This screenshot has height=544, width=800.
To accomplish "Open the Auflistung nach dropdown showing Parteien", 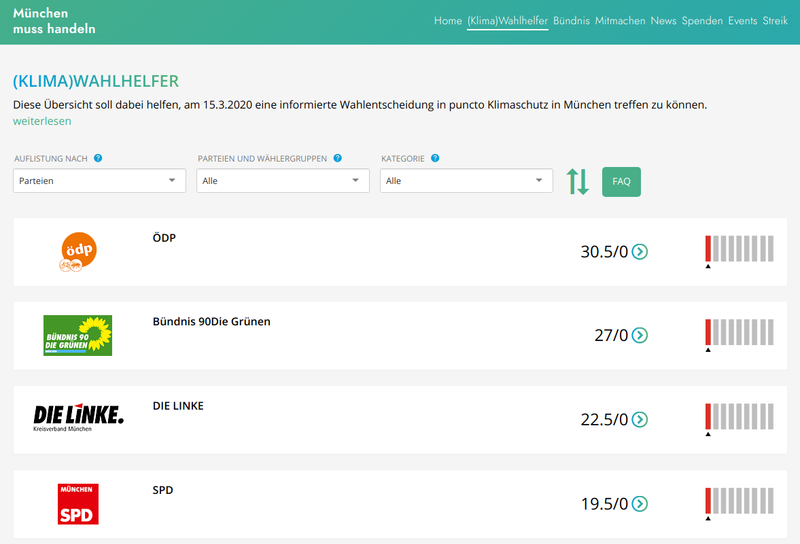I will [99, 181].
